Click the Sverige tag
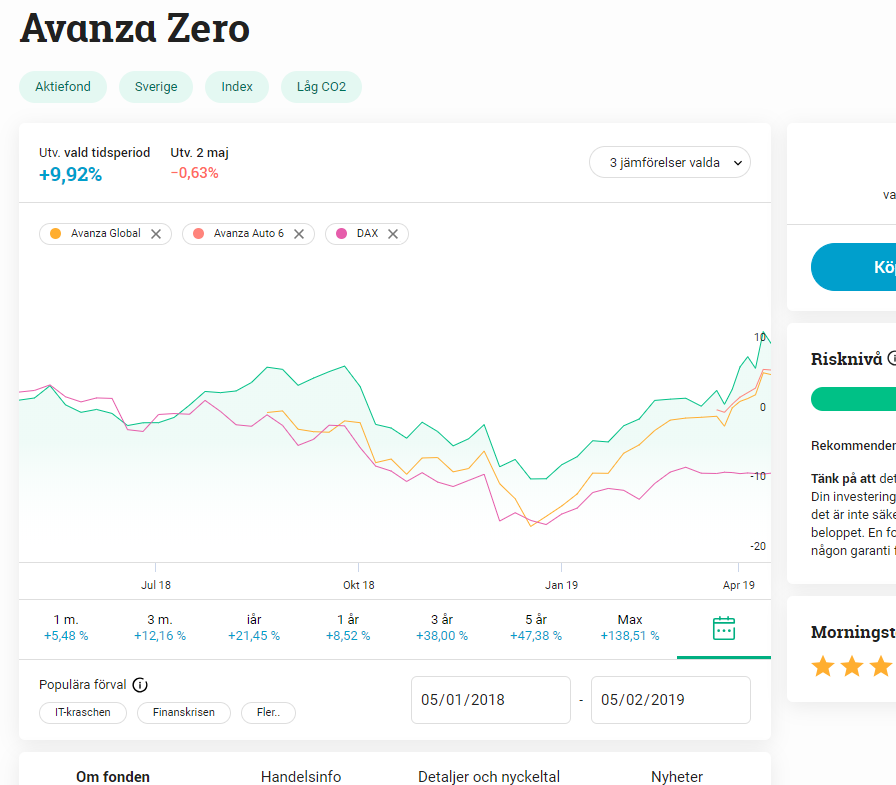 pyautogui.click(x=156, y=87)
